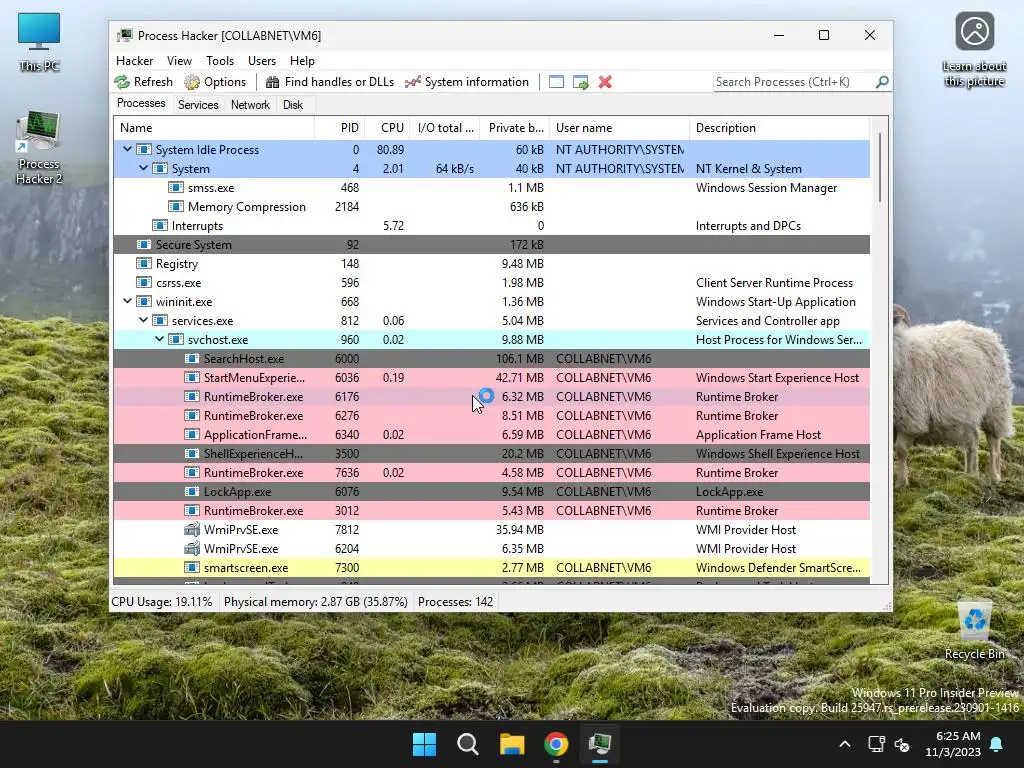Image resolution: width=1024 pixels, height=768 pixels.
Task: Click the SearchHost.exe process icon
Action: [x=192, y=358]
